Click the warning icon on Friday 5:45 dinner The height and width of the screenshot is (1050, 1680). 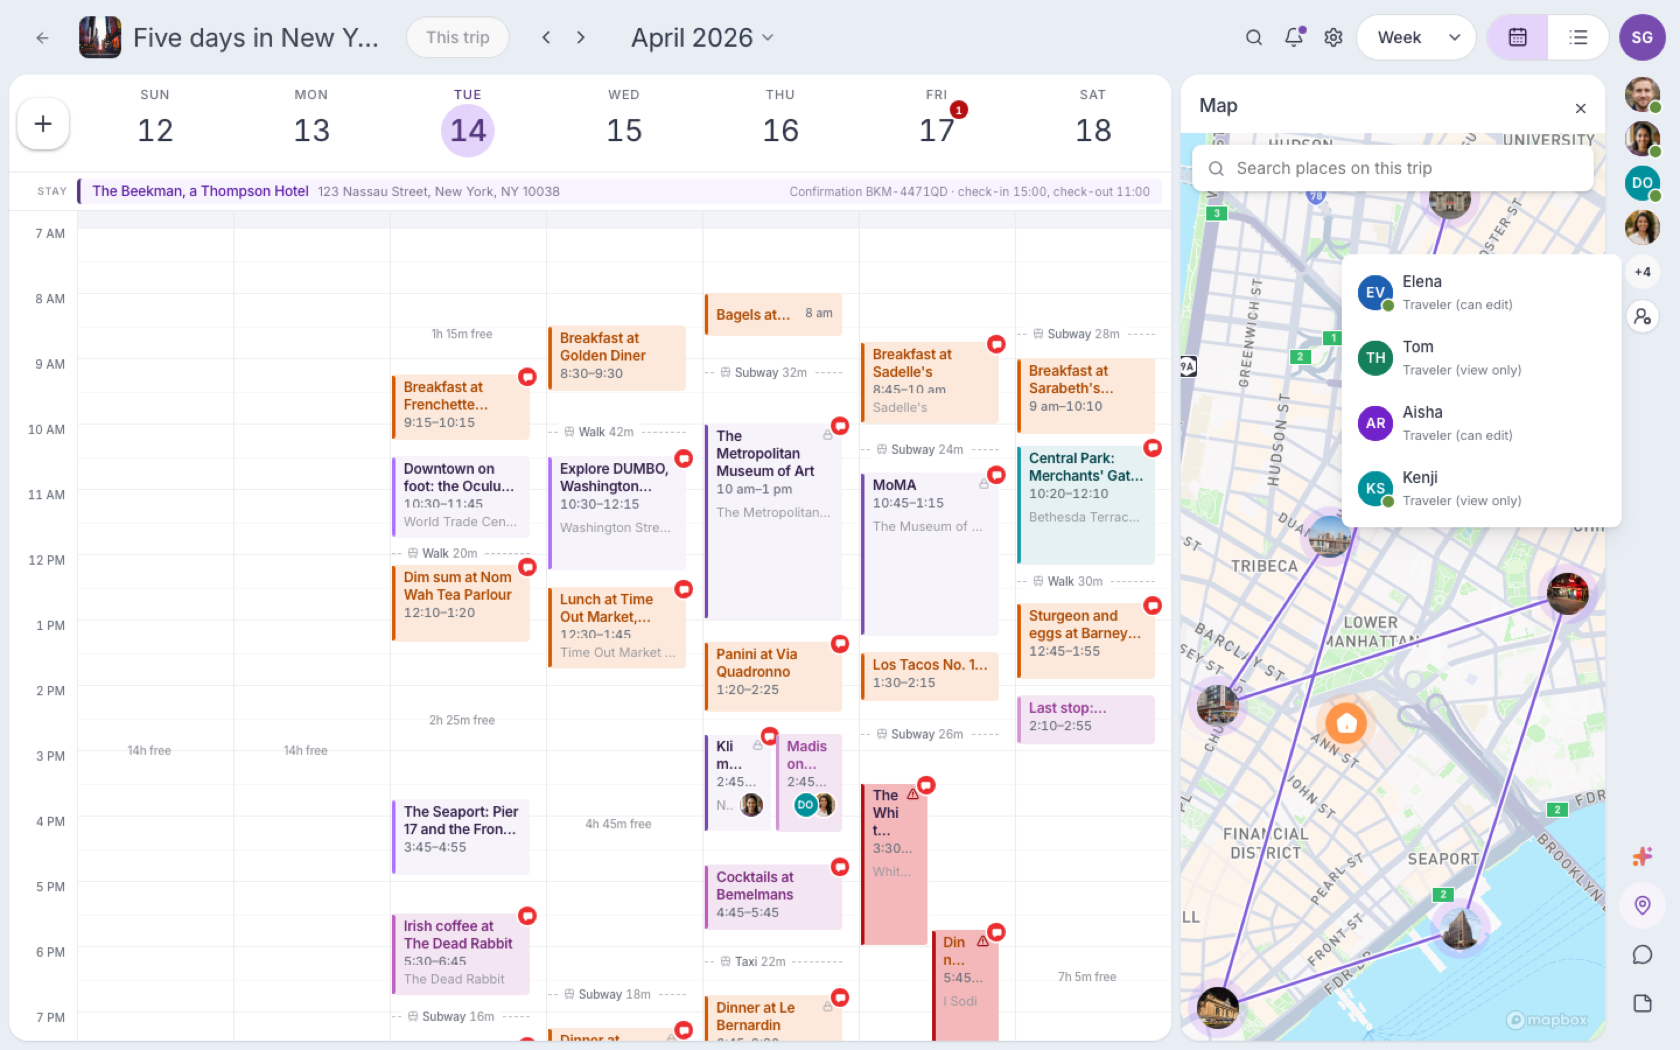point(983,942)
